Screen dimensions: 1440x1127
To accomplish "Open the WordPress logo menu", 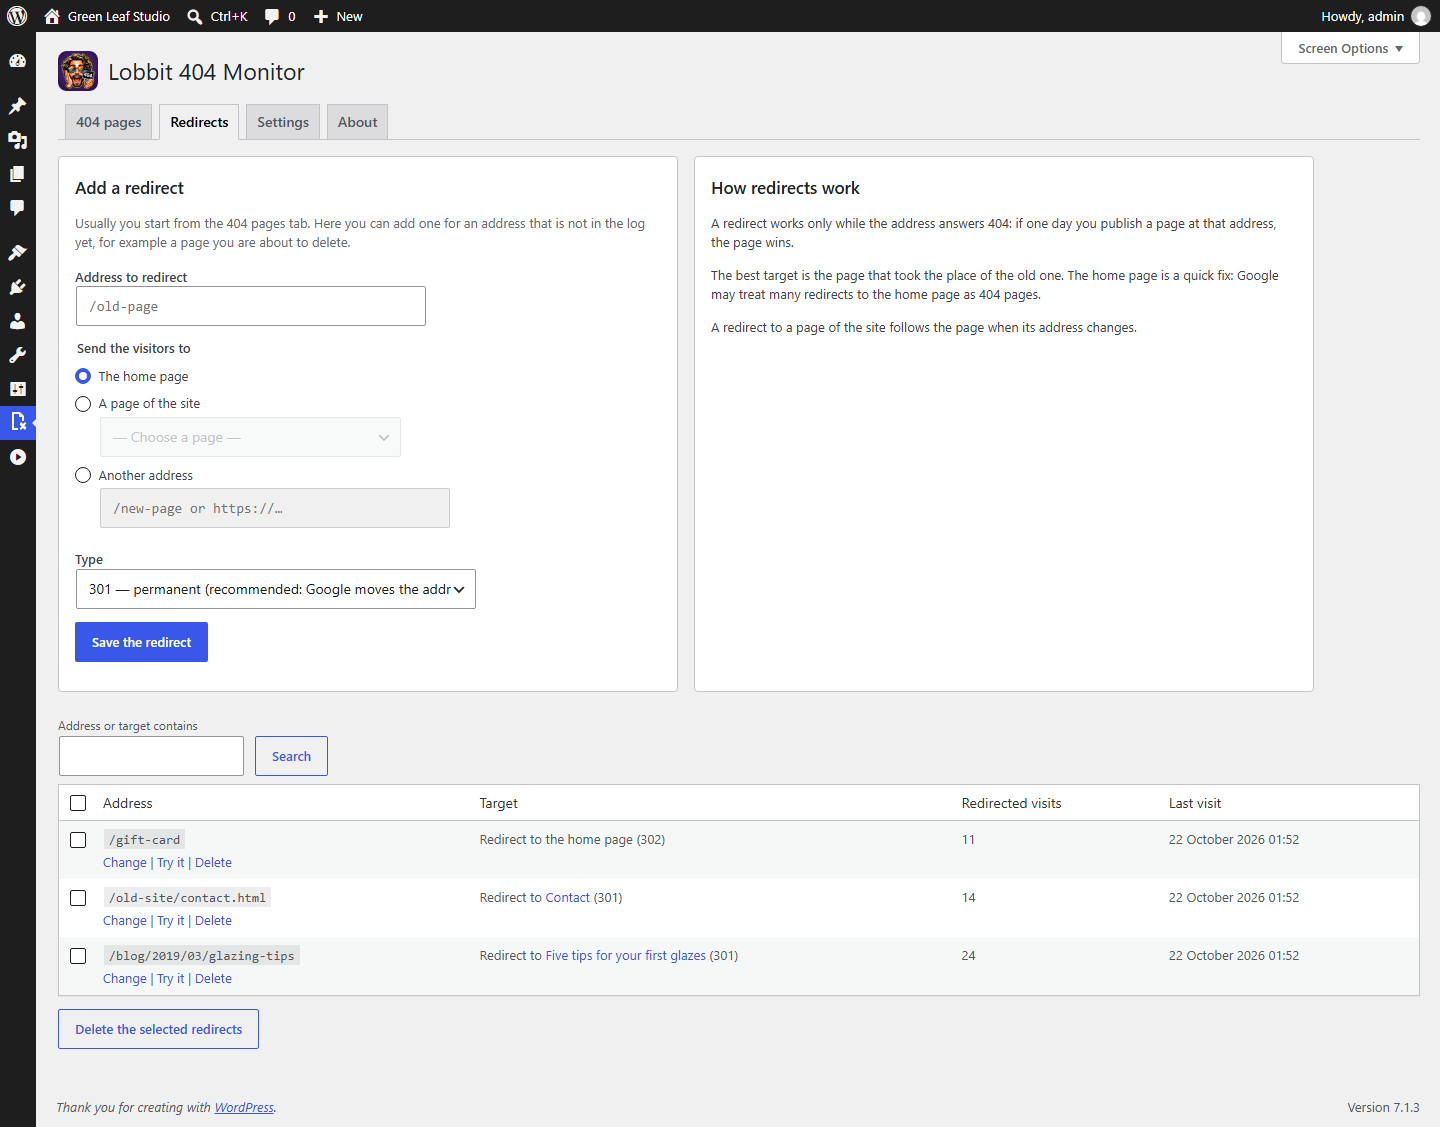I will 17,16.
